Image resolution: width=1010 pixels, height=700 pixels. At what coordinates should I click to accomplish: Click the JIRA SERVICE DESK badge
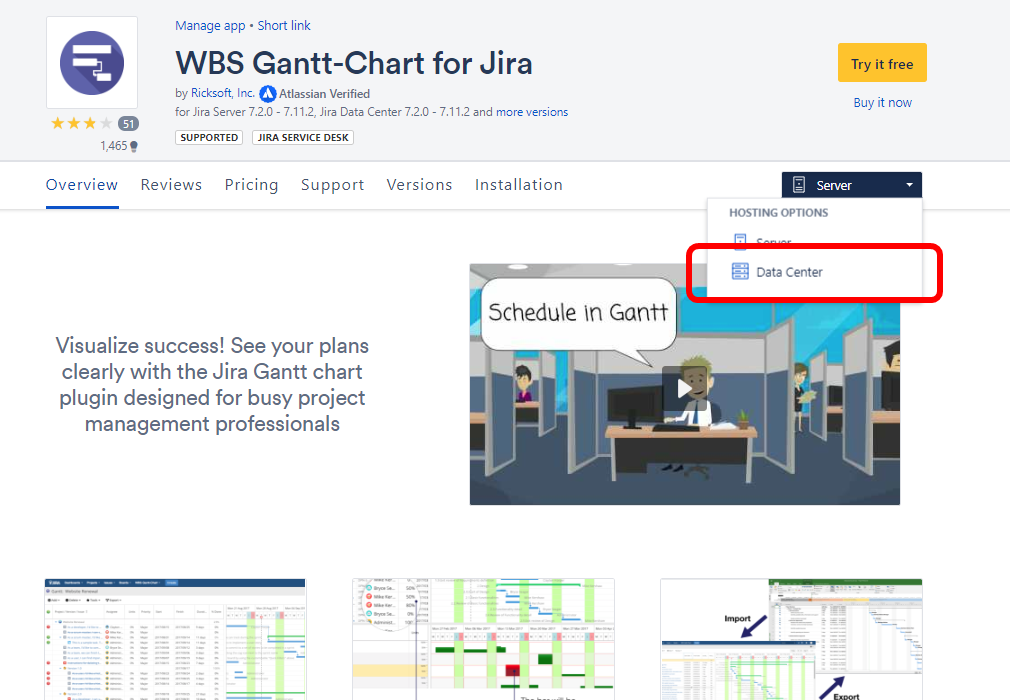[303, 137]
